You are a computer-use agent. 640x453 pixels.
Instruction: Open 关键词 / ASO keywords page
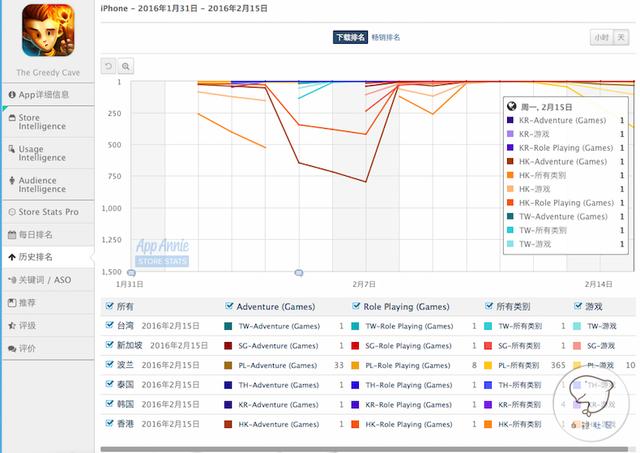[44, 280]
